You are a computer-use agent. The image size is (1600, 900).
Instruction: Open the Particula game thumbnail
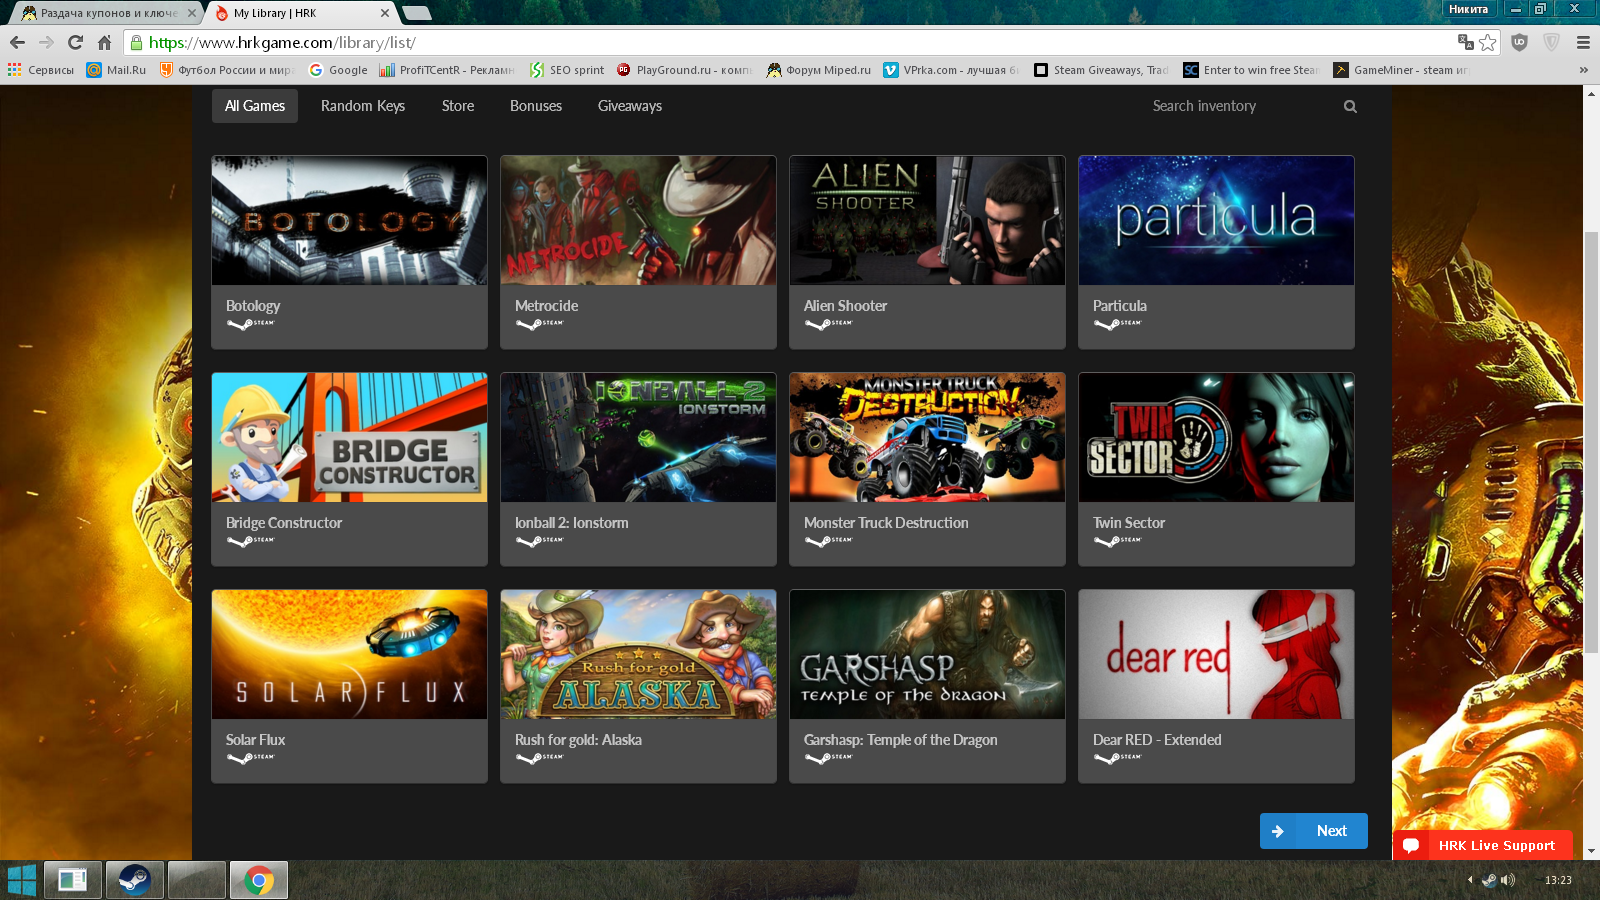click(1217, 220)
